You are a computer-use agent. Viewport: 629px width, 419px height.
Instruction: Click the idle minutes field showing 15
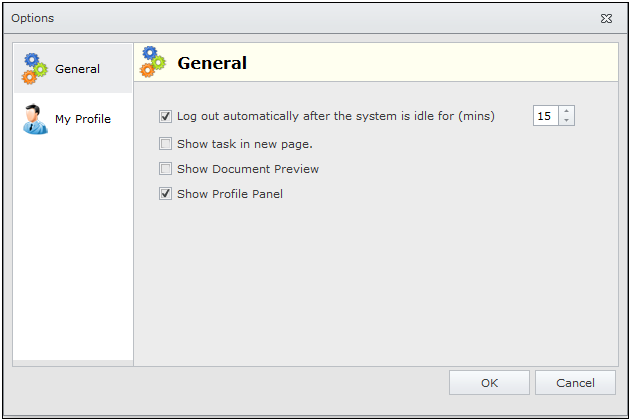[x=545, y=116]
